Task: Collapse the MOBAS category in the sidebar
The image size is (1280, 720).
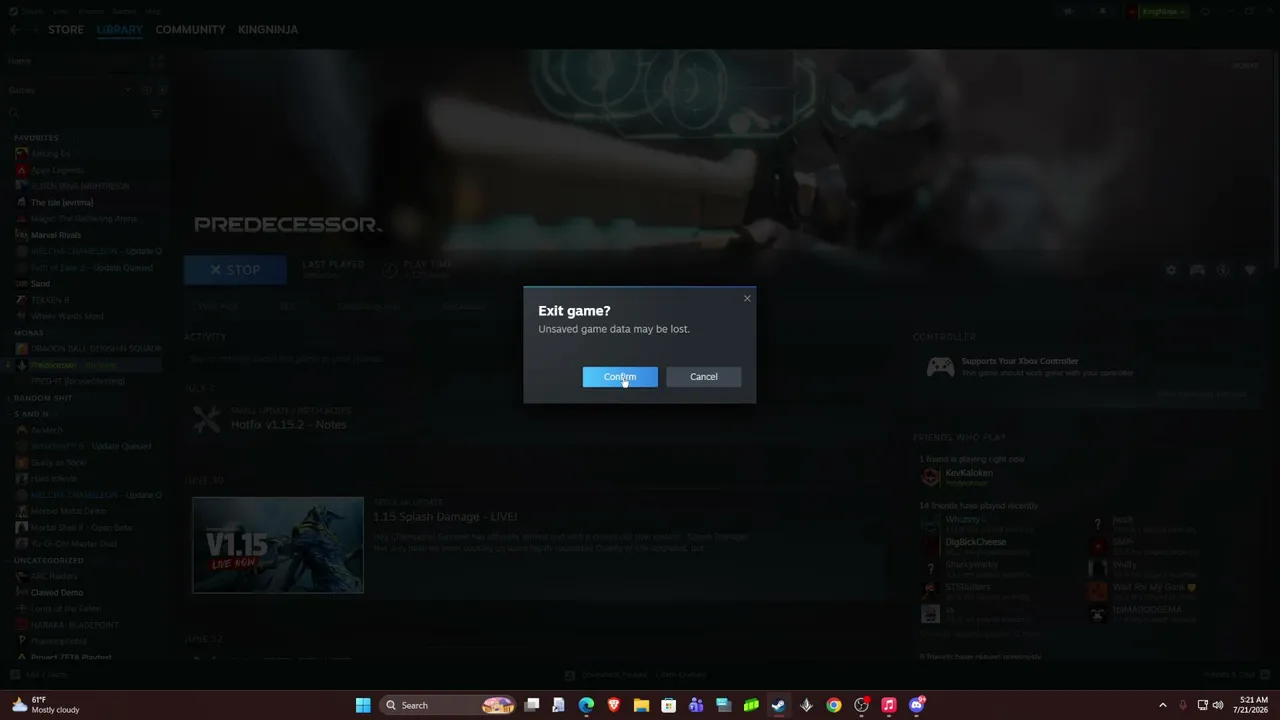Action: tap(29, 333)
